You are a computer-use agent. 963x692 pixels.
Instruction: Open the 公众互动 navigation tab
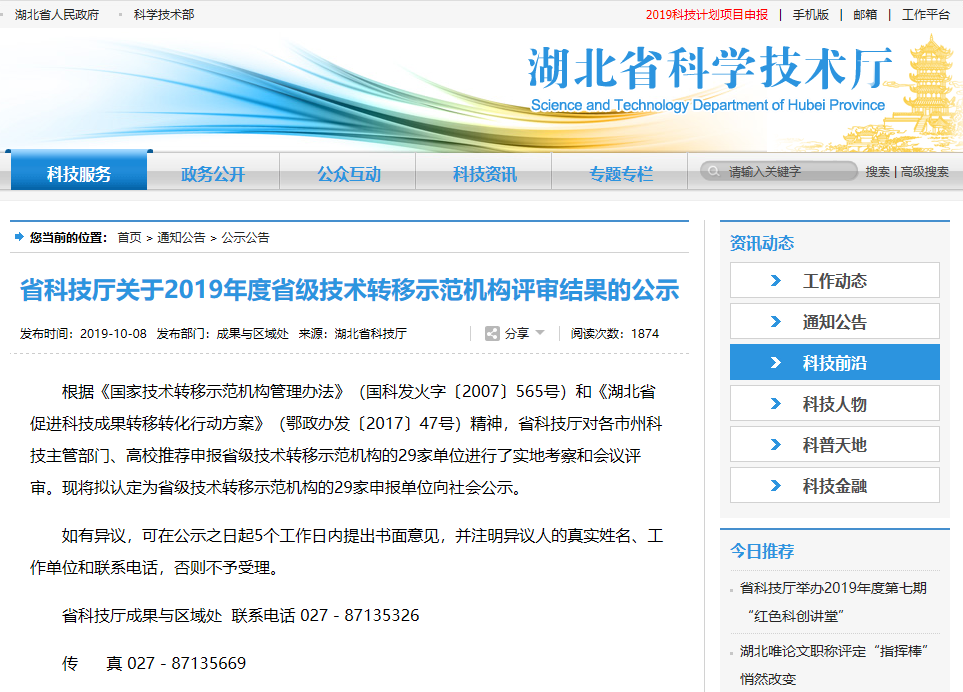[349, 173]
